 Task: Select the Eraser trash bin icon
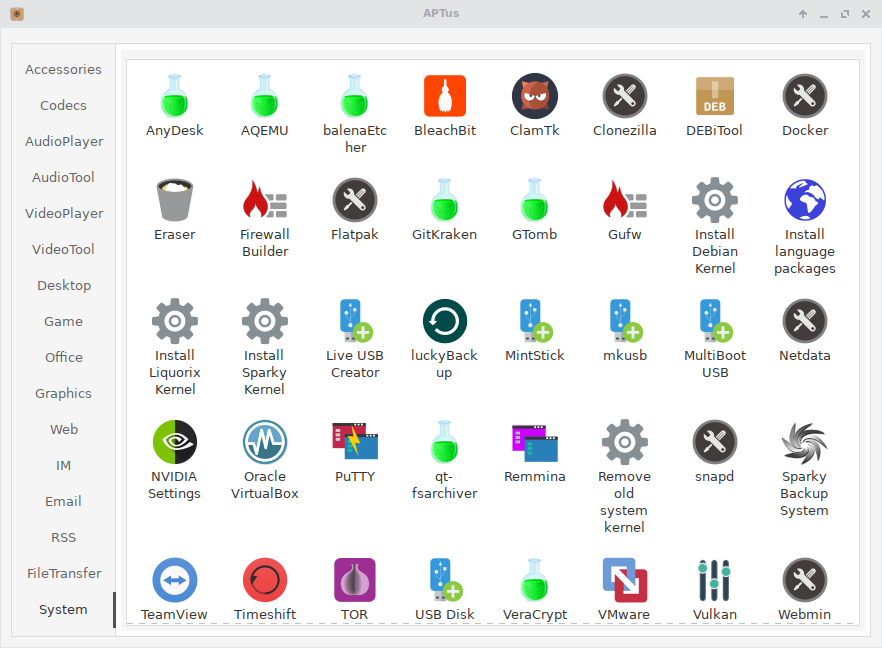[174, 200]
